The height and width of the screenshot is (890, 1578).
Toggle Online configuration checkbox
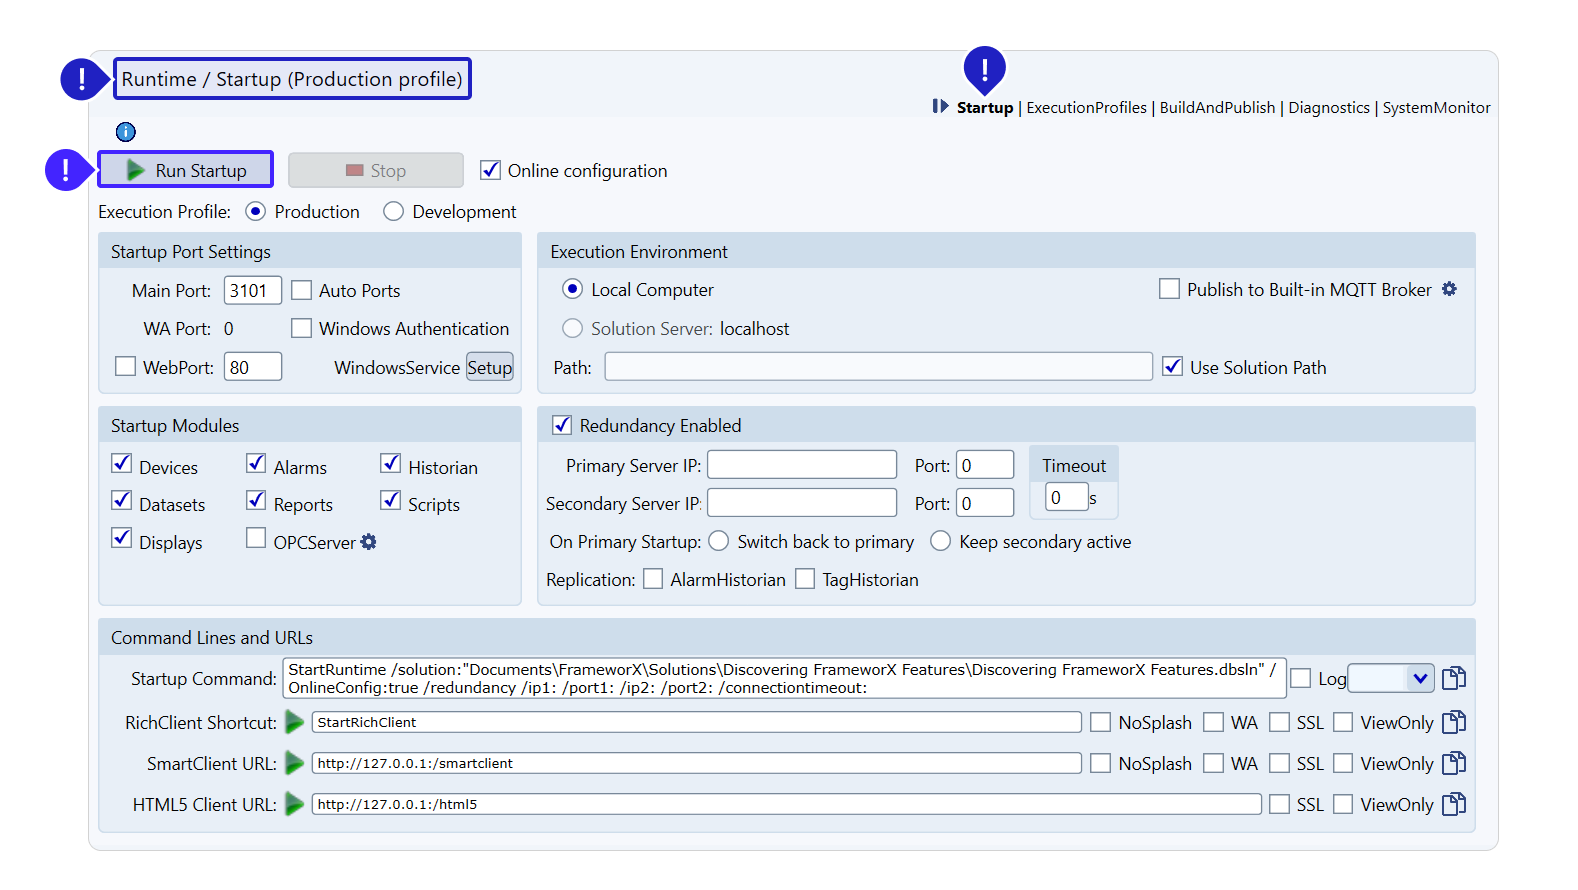[x=490, y=170]
